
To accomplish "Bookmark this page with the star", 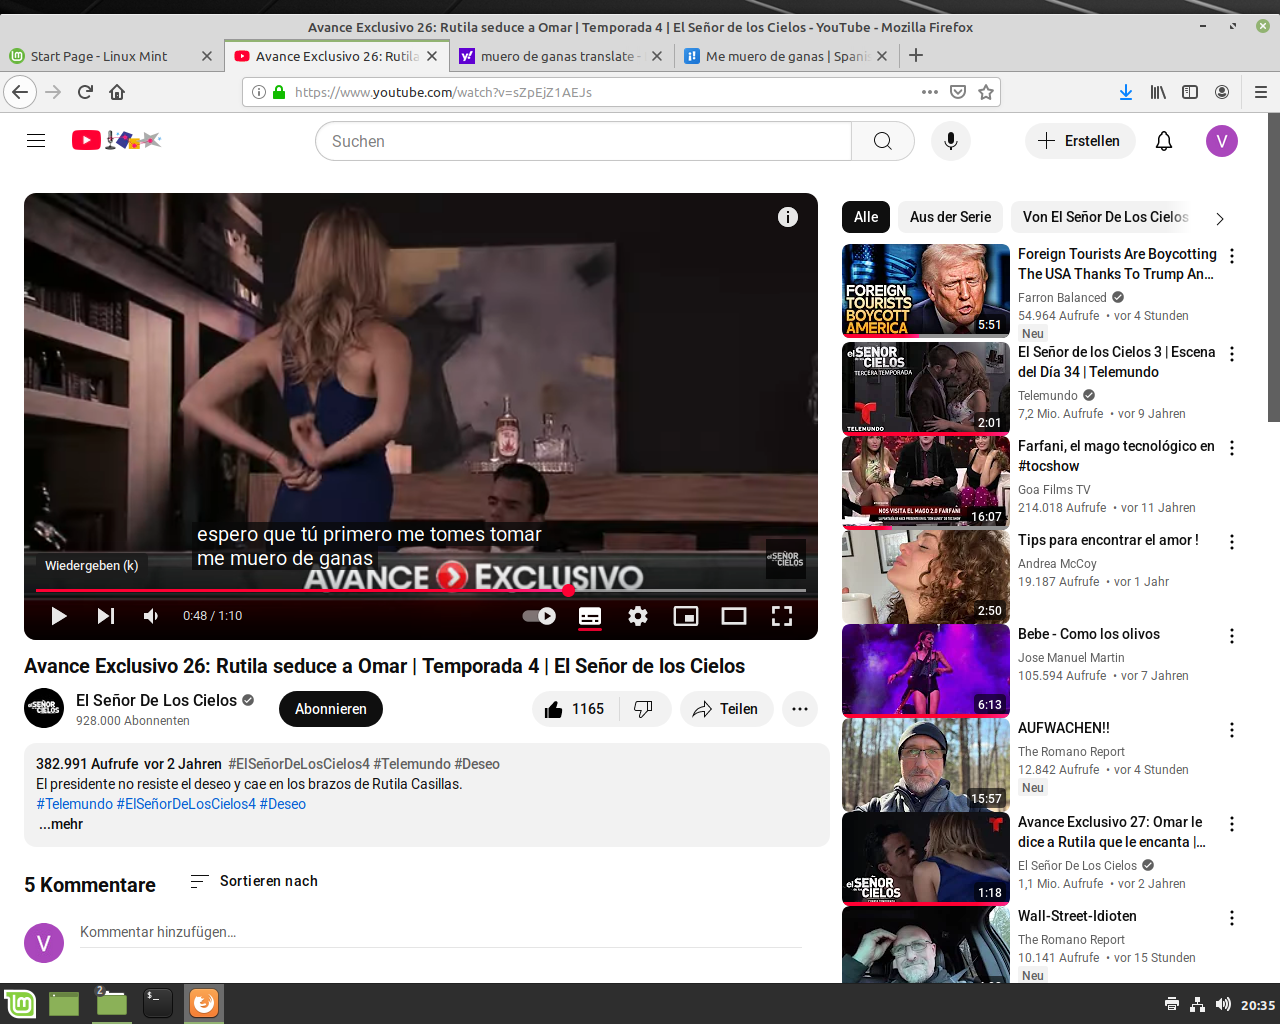I will (x=986, y=92).
